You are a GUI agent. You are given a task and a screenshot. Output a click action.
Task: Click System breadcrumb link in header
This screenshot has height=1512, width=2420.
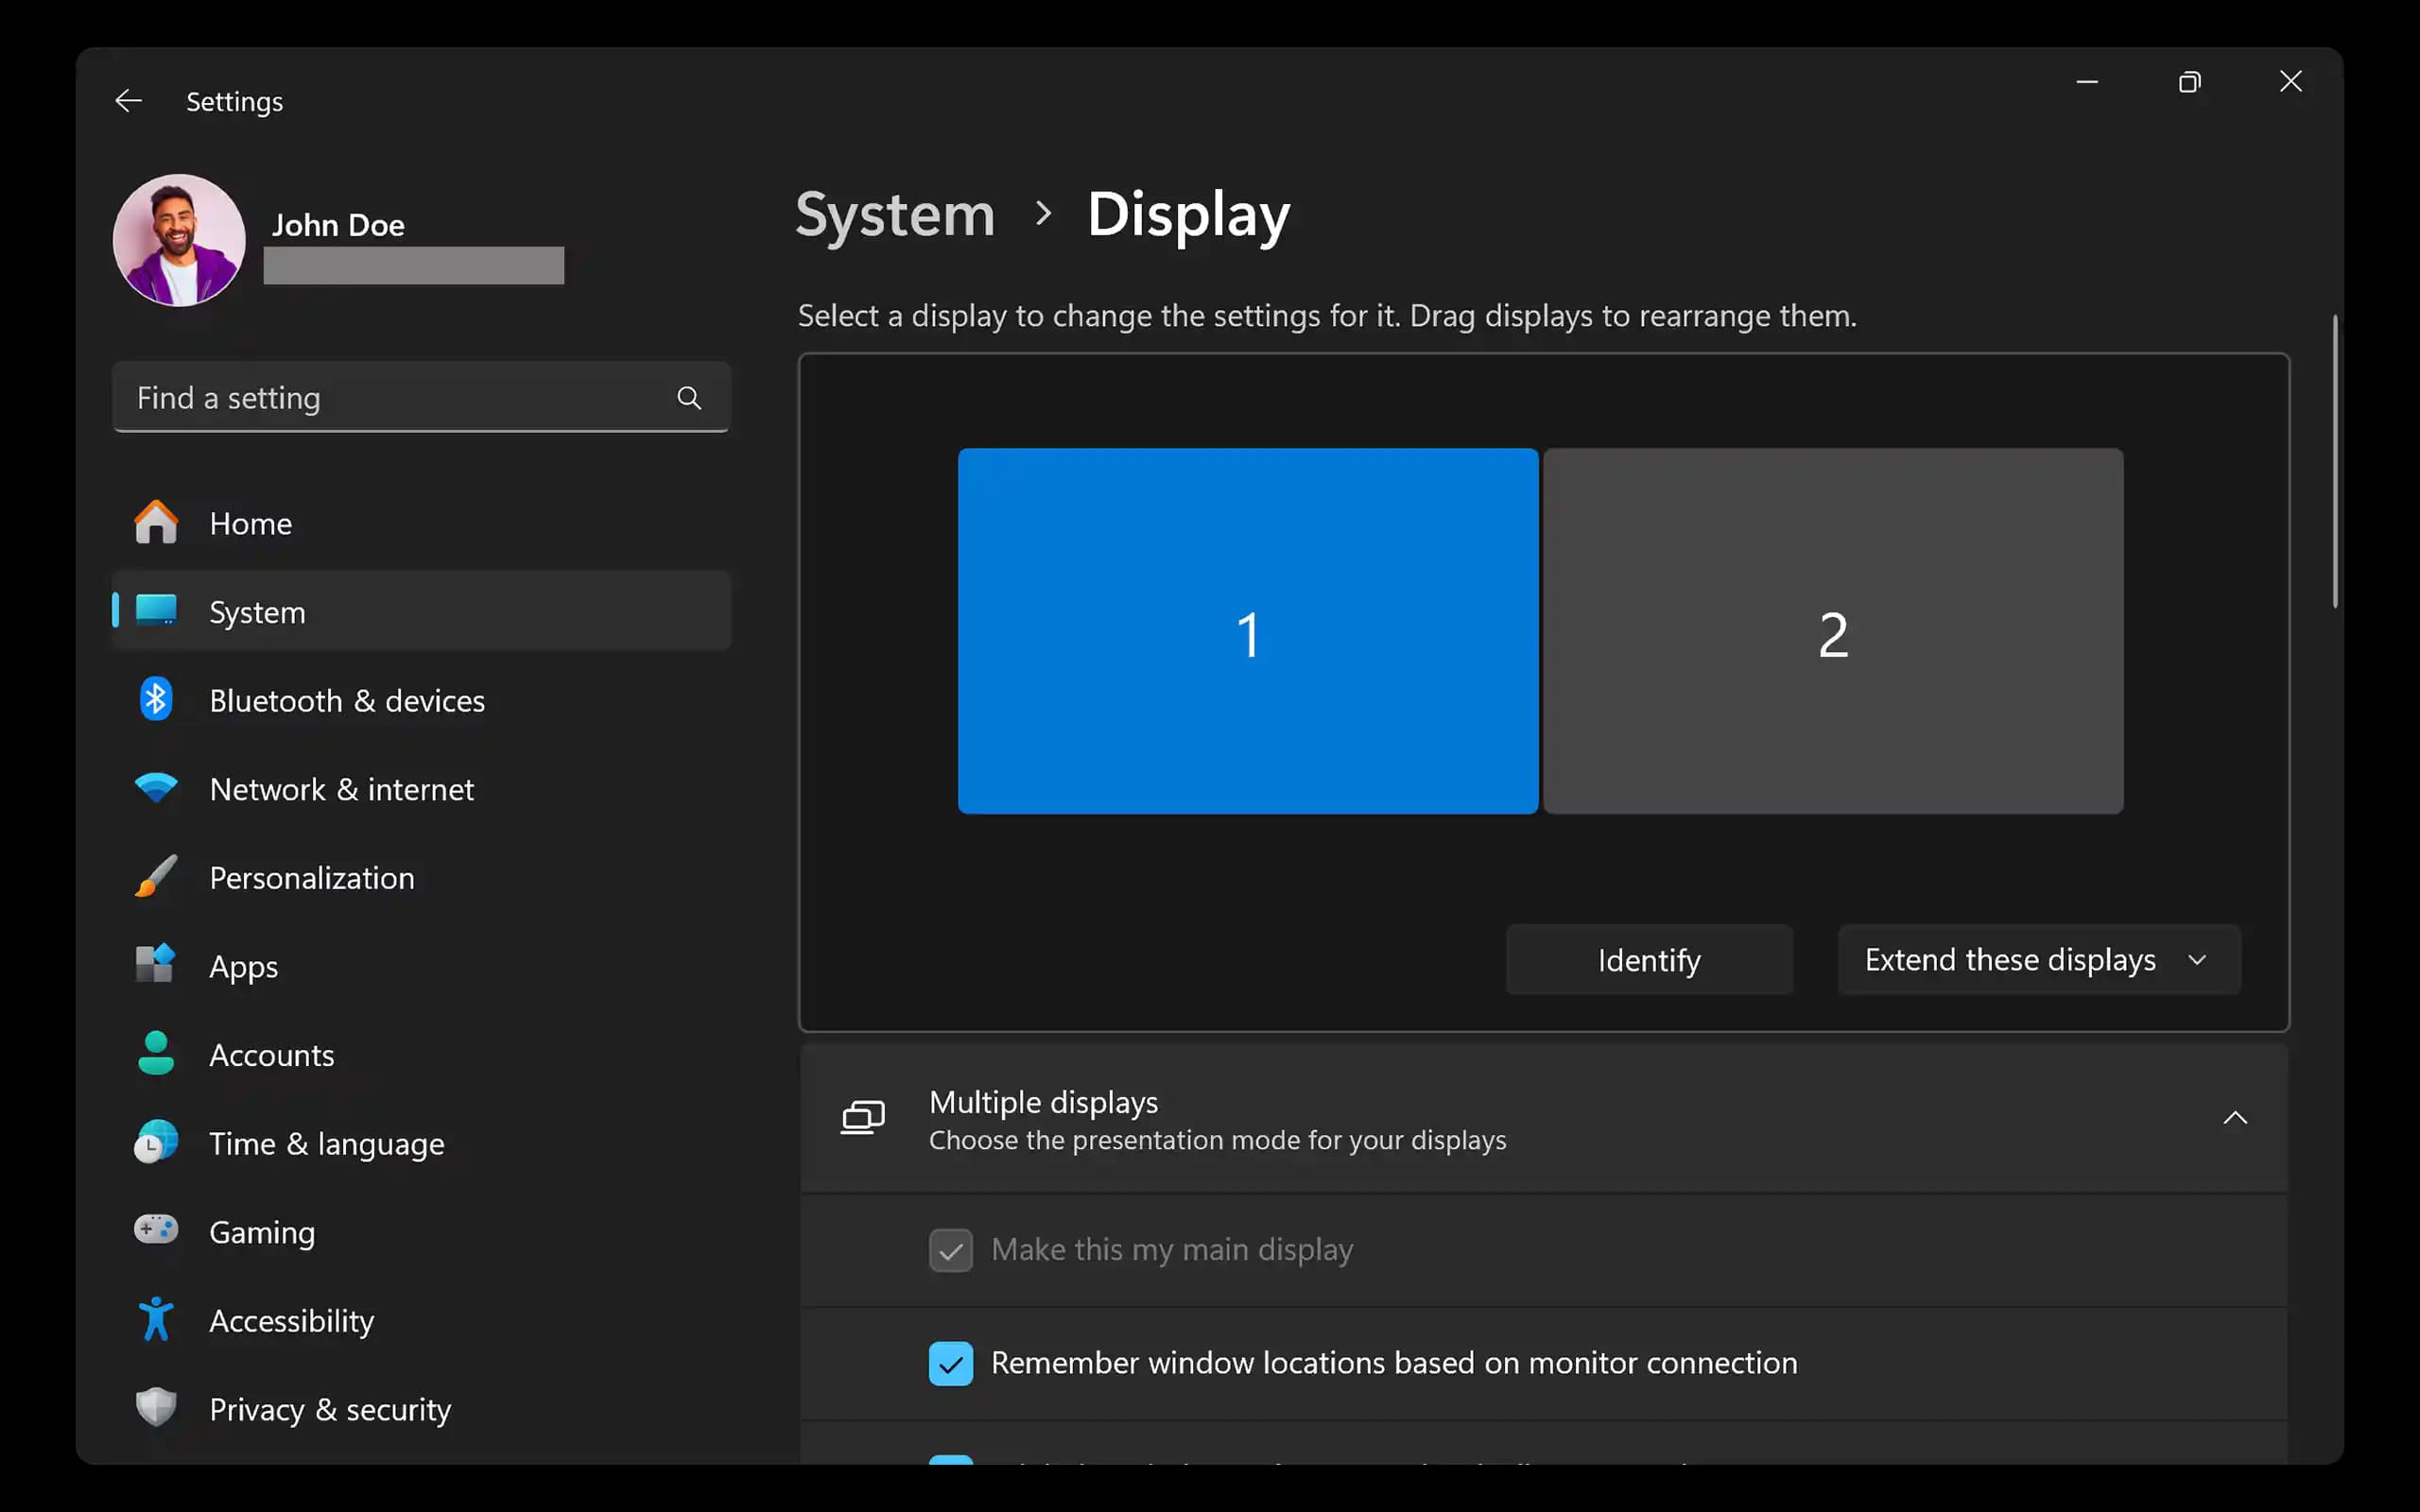tap(895, 214)
